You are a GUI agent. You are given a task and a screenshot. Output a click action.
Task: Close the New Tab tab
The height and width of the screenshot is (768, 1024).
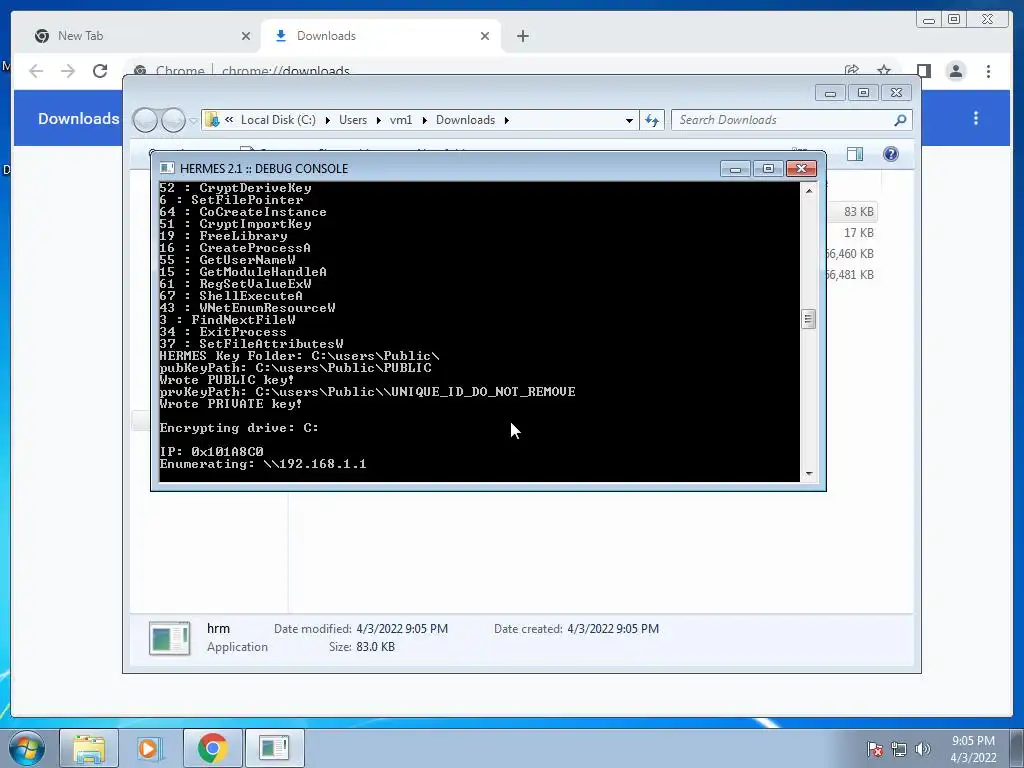[246, 36]
